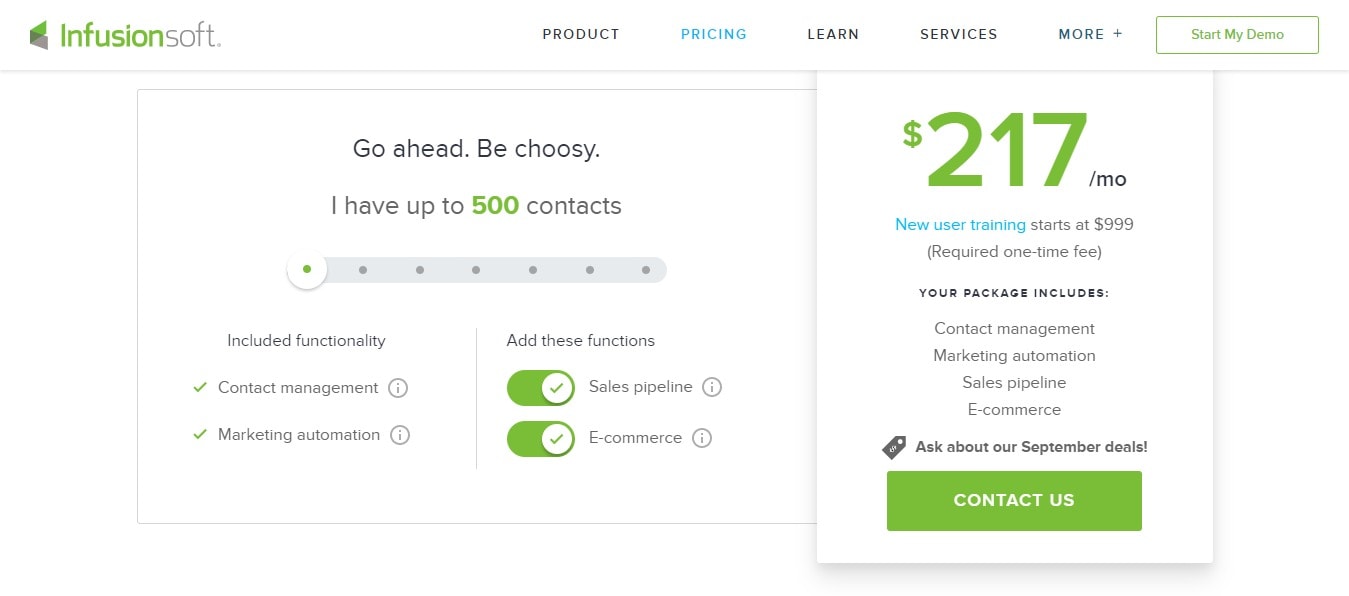This screenshot has width=1349, height=596.
Task: Click the price tag deals icon
Action: (x=894, y=447)
